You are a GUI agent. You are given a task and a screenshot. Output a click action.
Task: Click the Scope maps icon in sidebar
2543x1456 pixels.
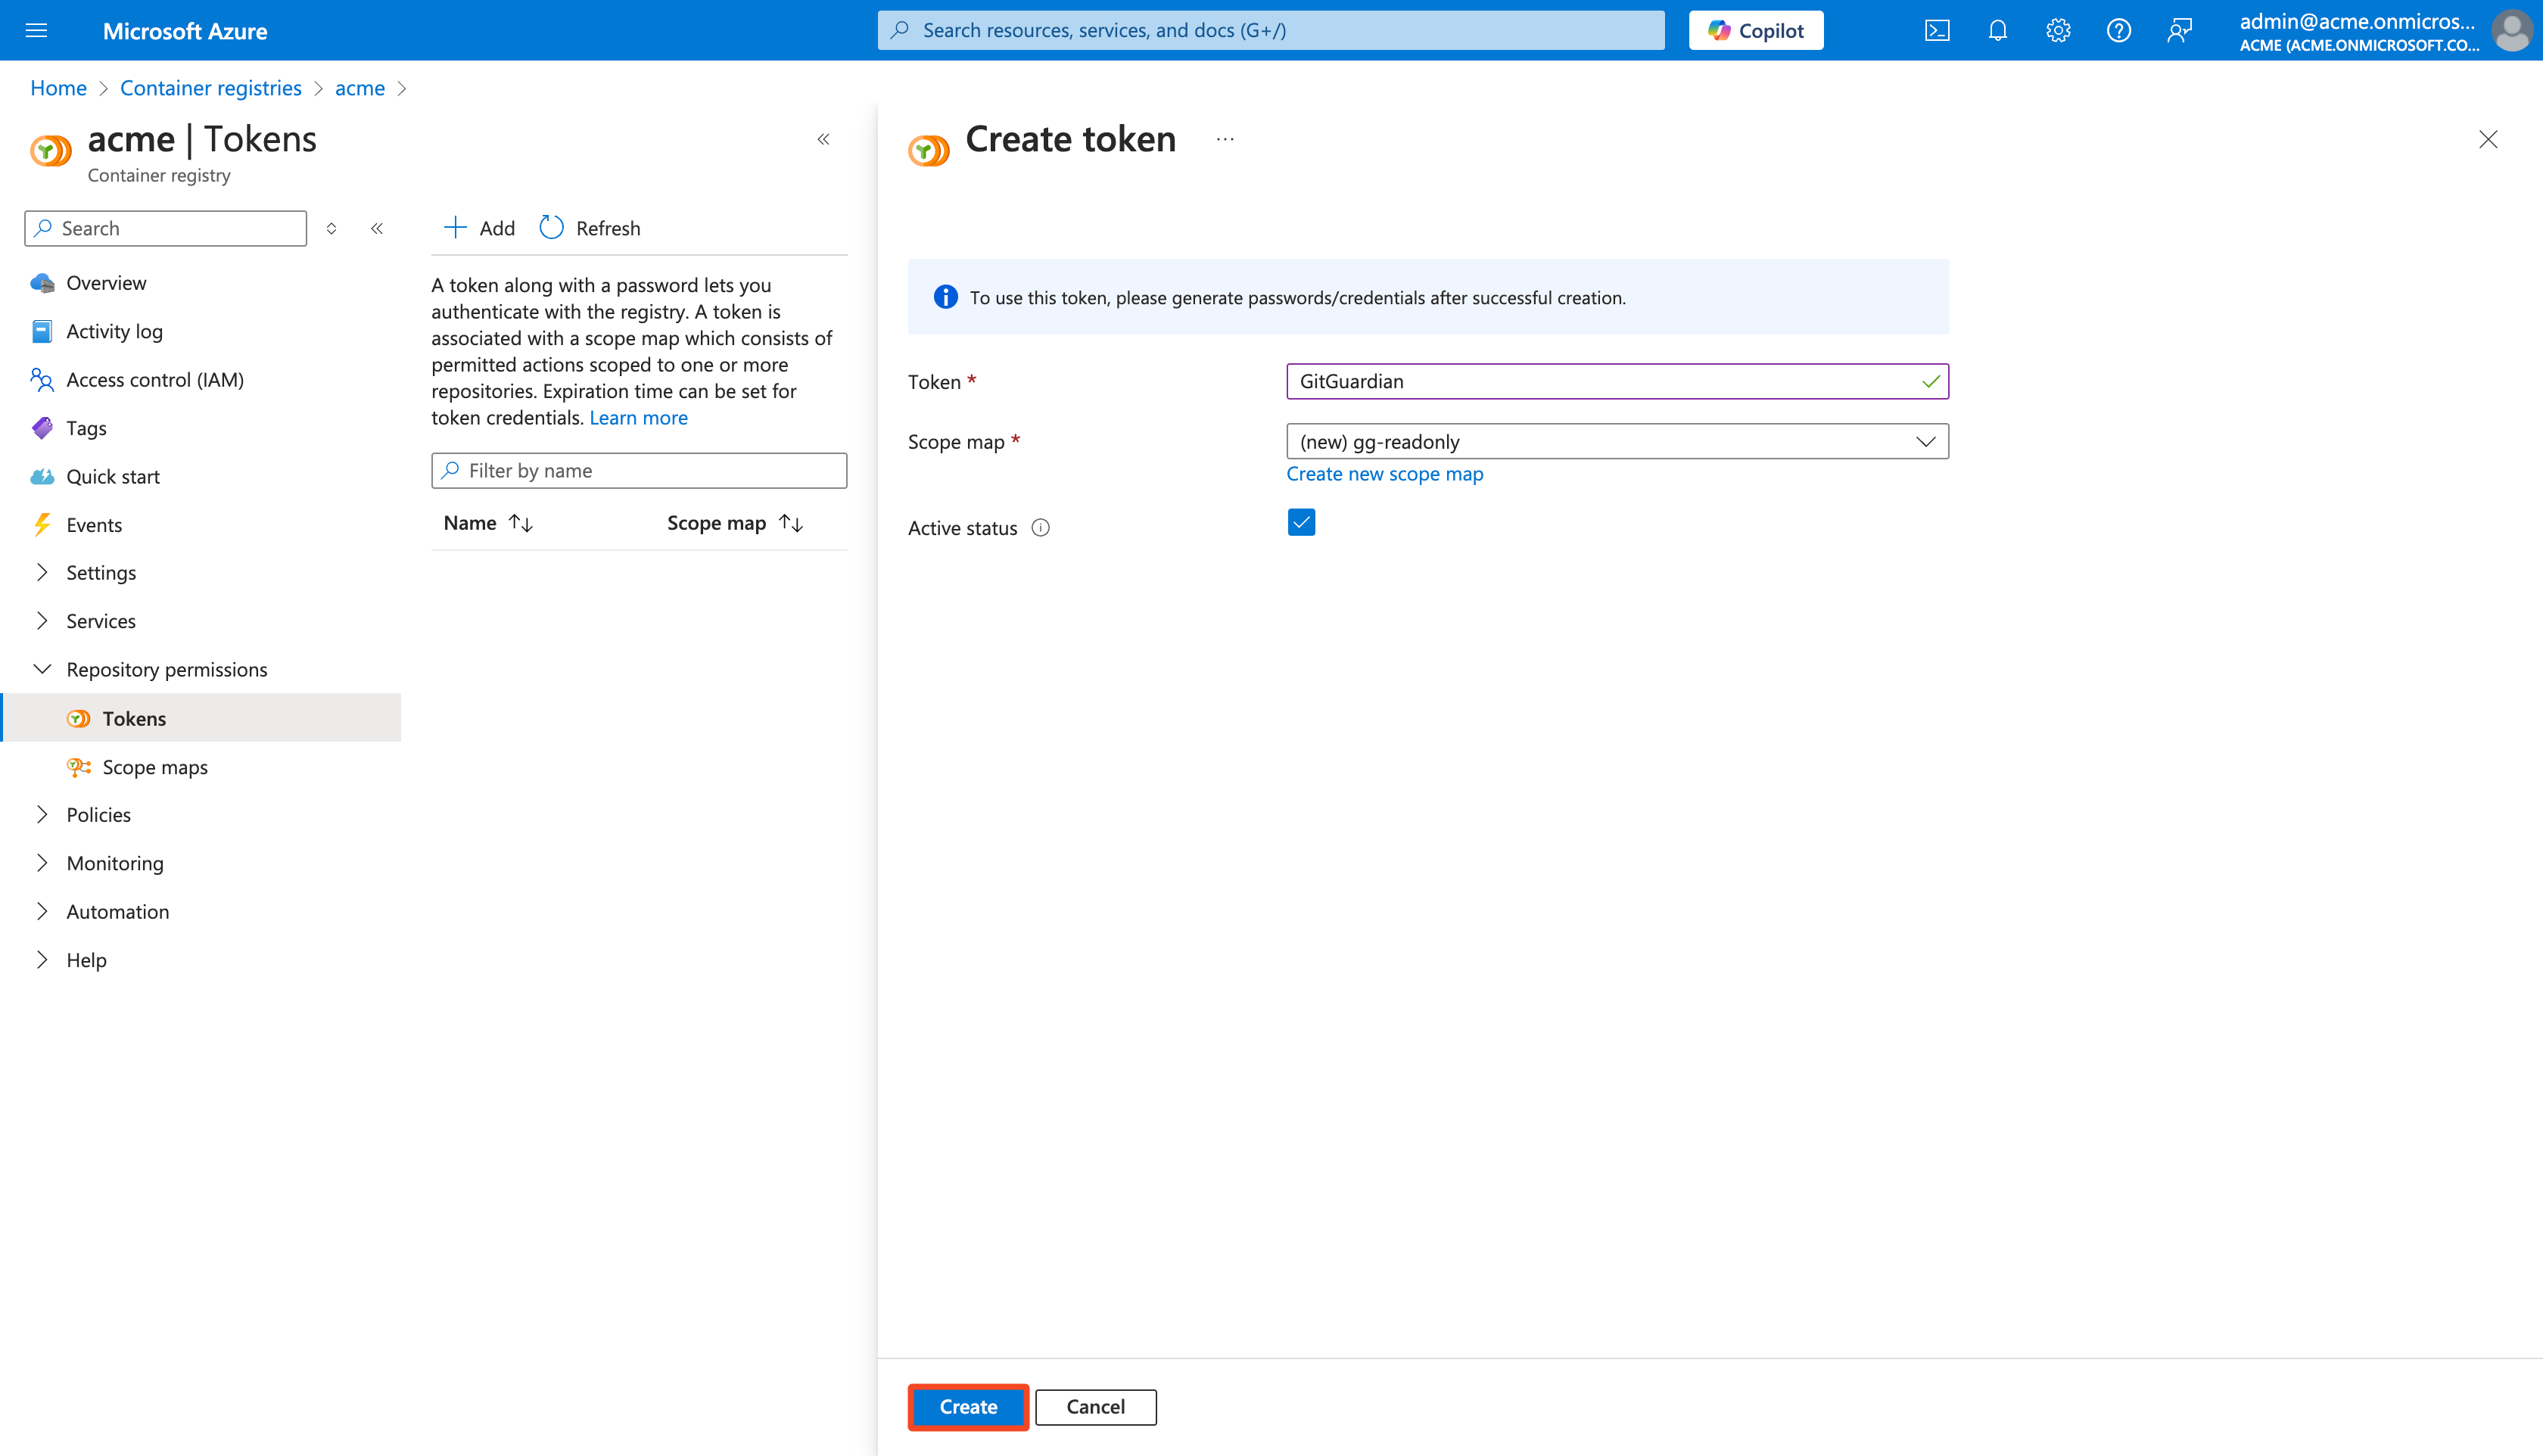pos(79,767)
